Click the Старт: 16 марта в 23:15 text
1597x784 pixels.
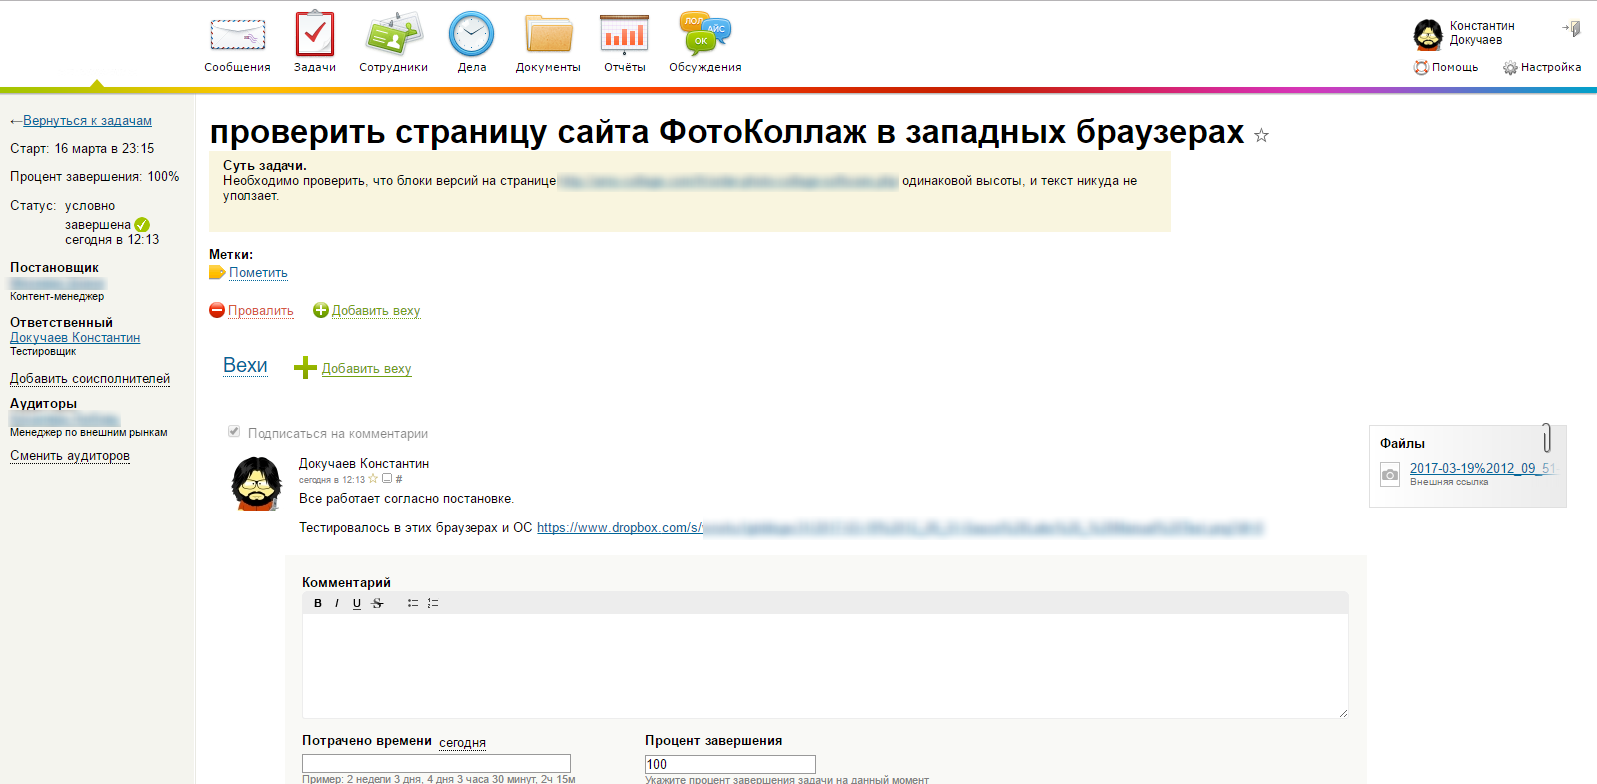click(82, 148)
